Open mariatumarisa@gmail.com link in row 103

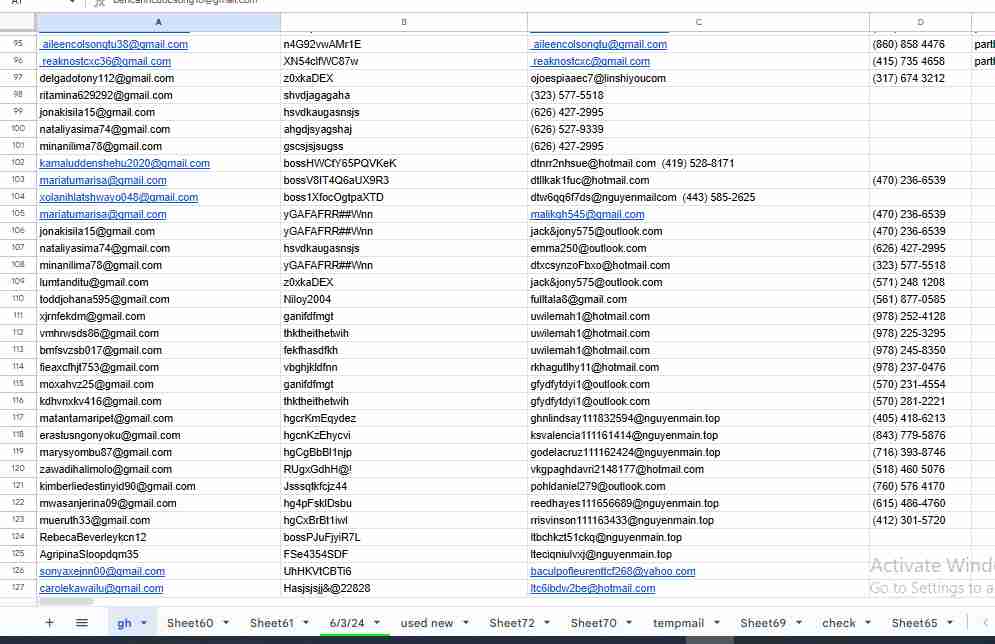(103, 180)
